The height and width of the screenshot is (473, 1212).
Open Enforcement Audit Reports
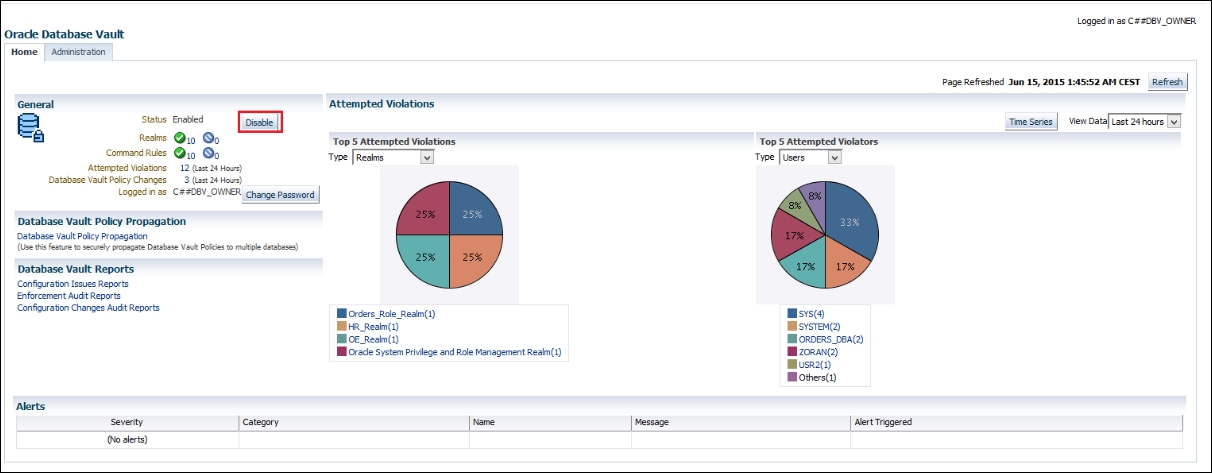click(x=69, y=296)
